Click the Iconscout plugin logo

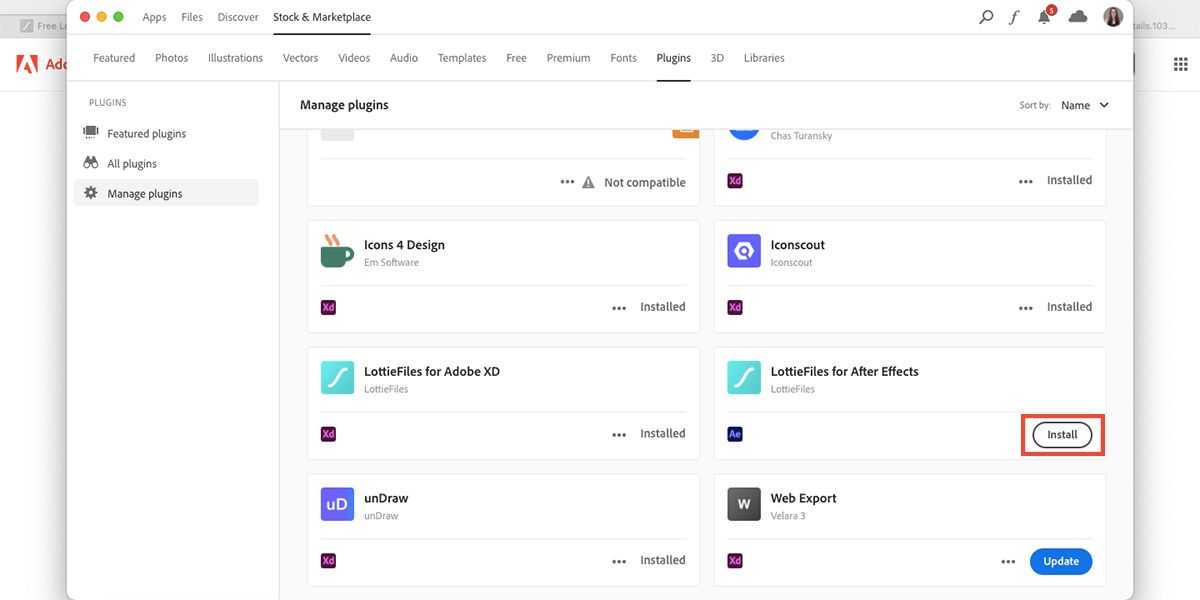tap(744, 251)
